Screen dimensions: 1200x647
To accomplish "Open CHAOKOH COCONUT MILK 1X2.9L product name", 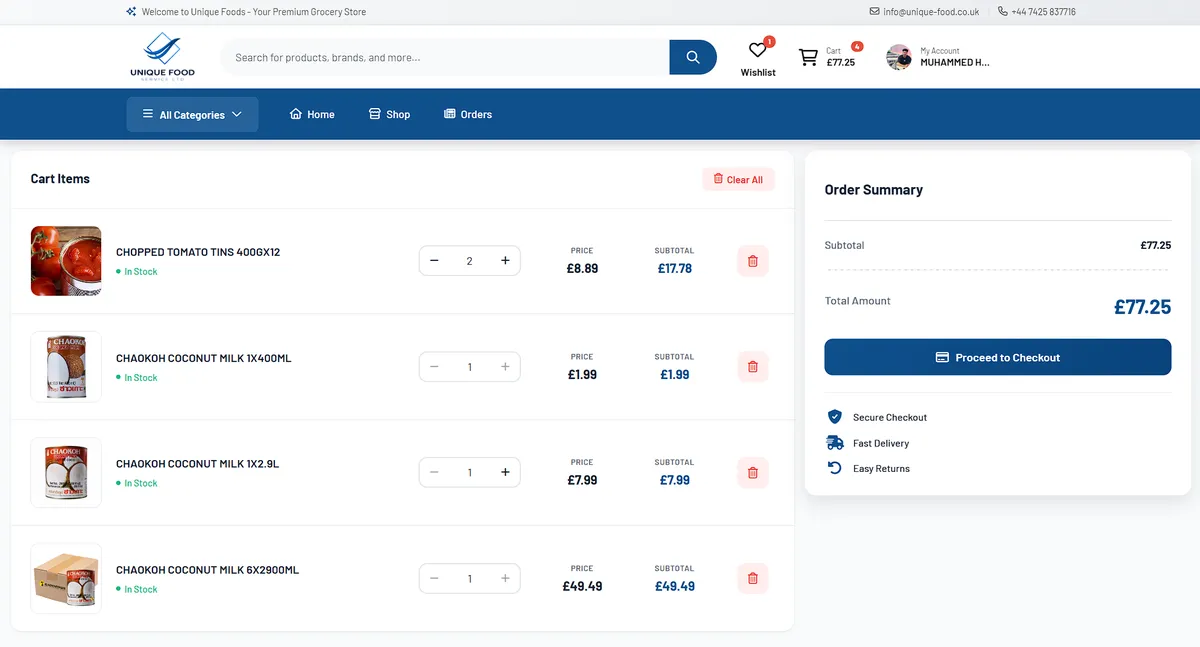I will click(197, 464).
